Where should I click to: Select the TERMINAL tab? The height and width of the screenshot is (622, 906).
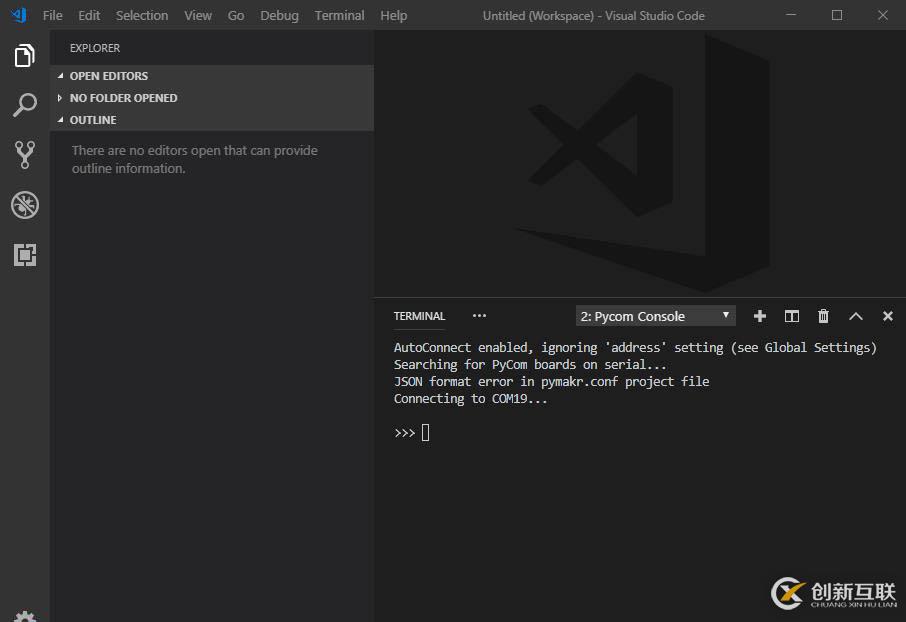click(x=419, y=316)
